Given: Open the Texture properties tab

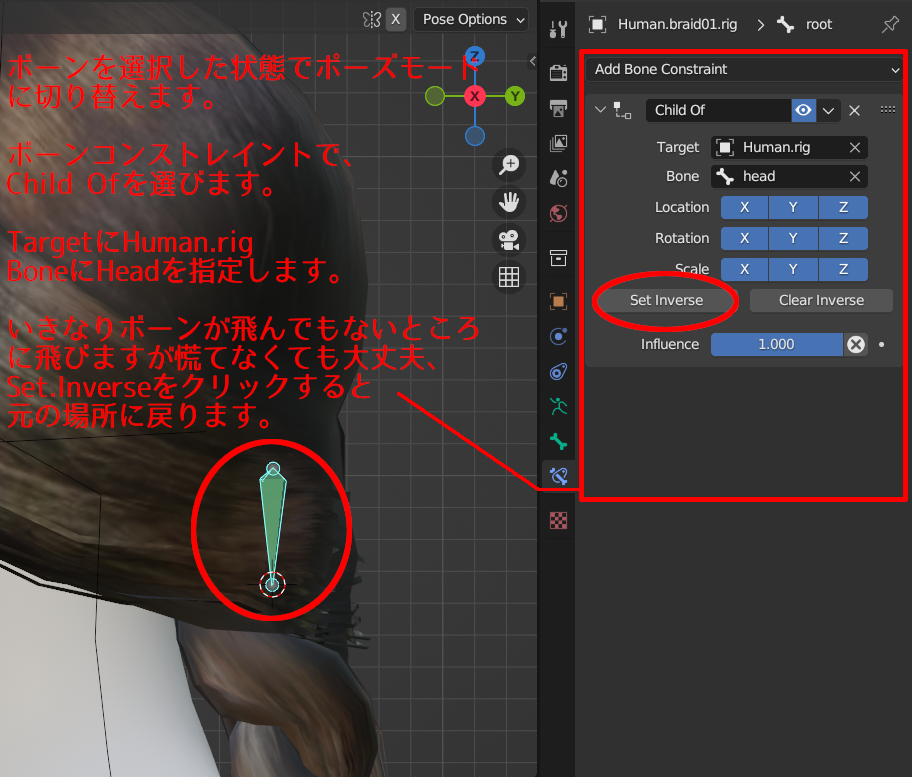Looking at the screenshot, I should pyautogui.click(x=558, y=521).
